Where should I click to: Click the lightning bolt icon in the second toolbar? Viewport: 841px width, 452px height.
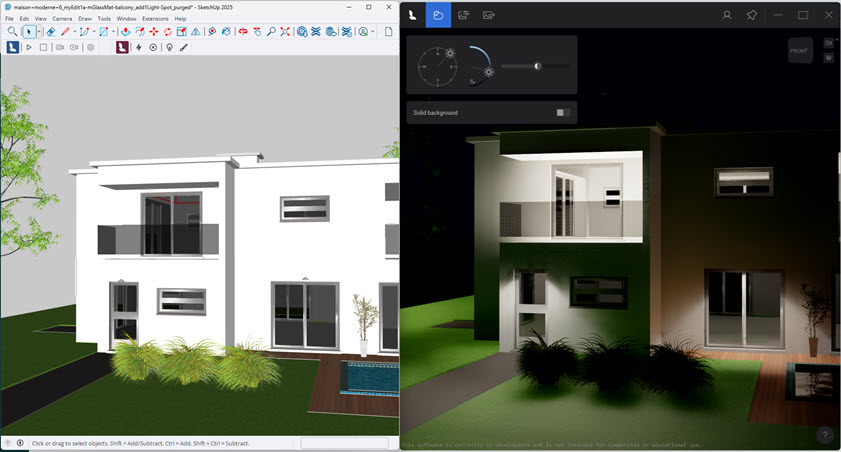click(x=139, y=47)
